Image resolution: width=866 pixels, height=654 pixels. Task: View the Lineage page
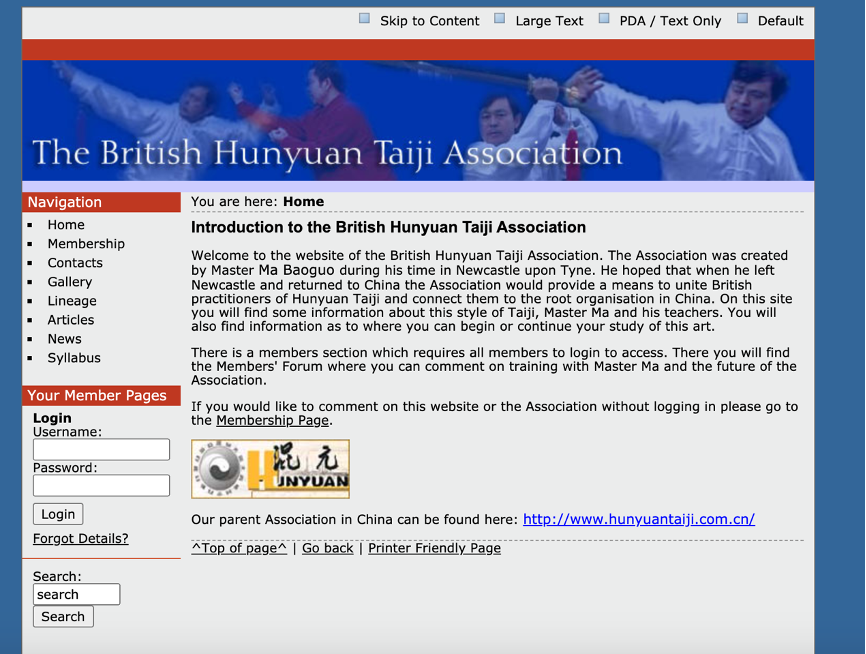[72, 301]
